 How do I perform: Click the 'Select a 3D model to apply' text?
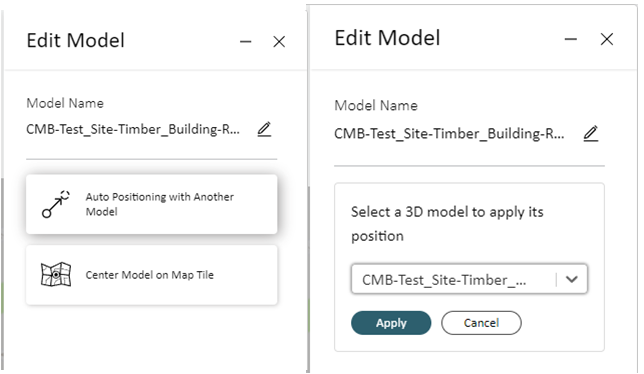pos(447,224)
